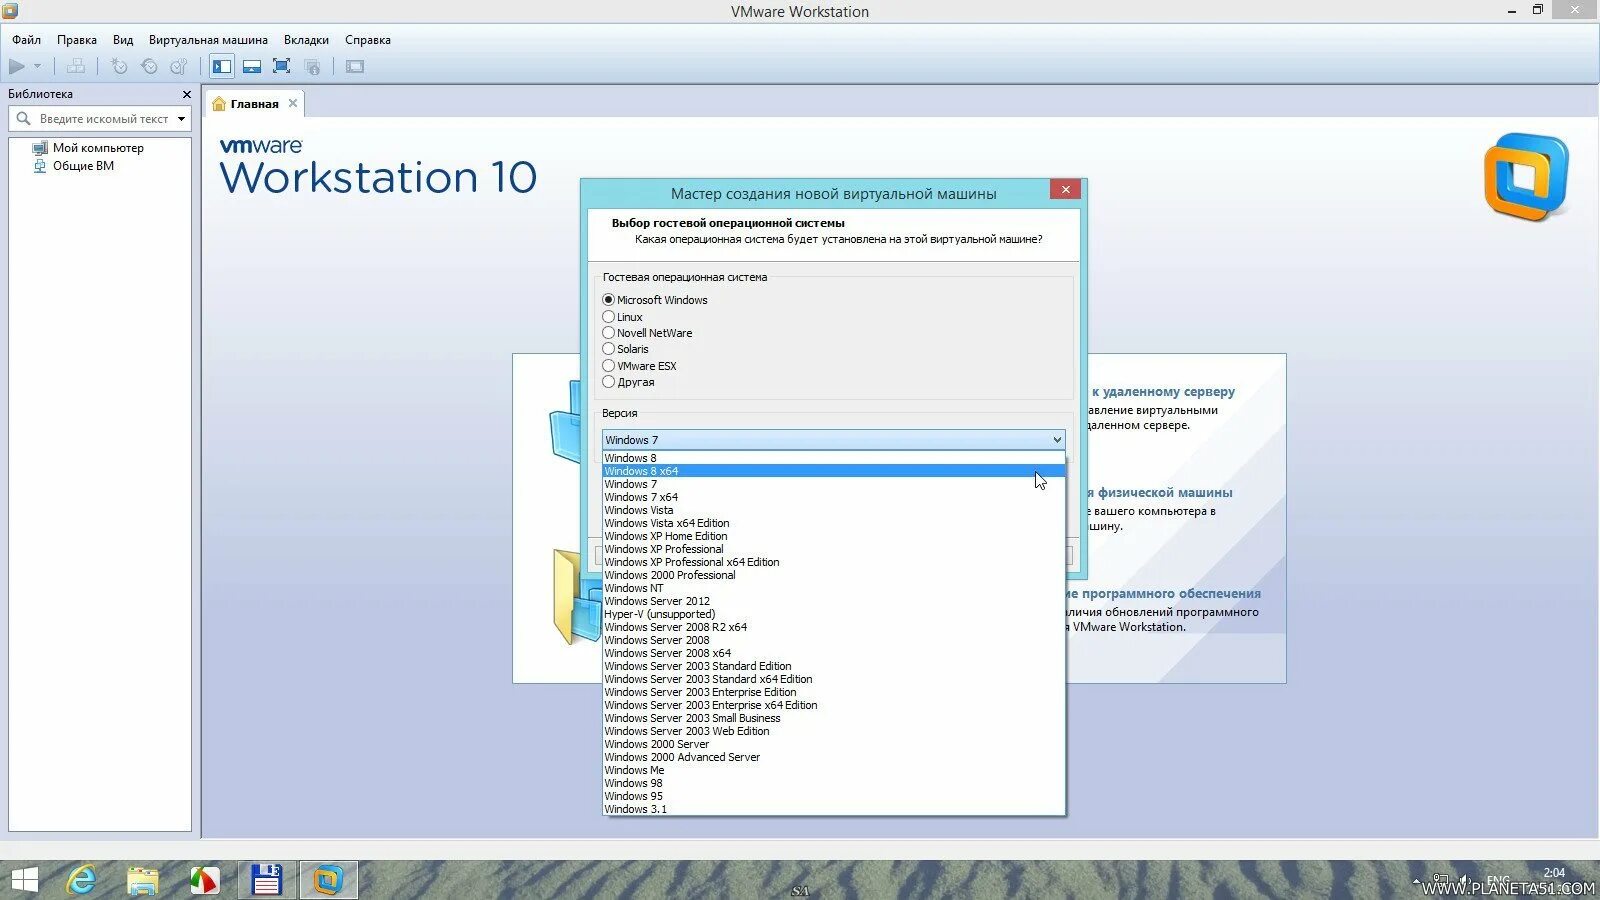This screenshot has width=1600, height=900.
Task: Choose Windows NT from the version list
Action: pos(833,588)
